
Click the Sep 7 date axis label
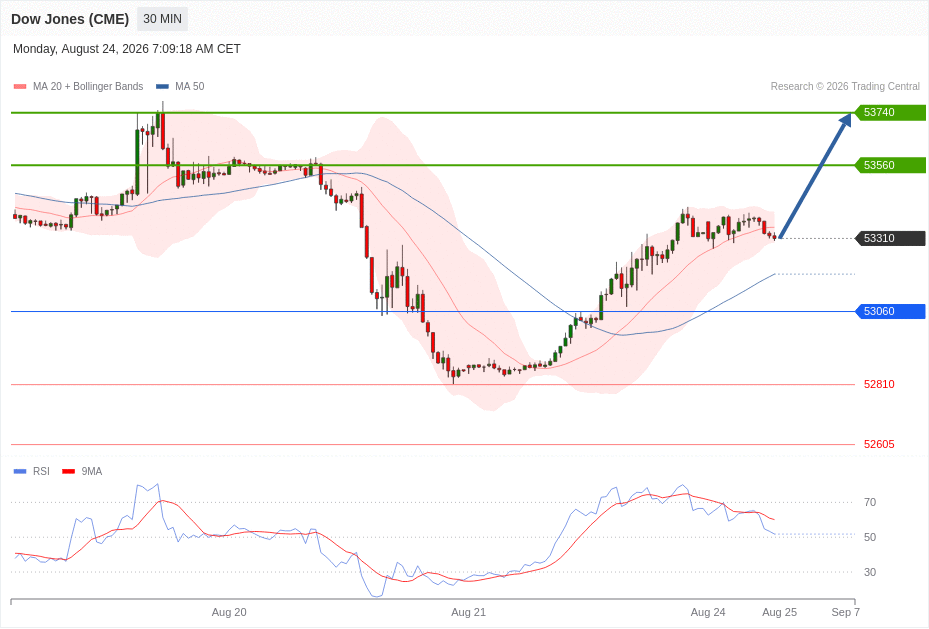point(845,612)
